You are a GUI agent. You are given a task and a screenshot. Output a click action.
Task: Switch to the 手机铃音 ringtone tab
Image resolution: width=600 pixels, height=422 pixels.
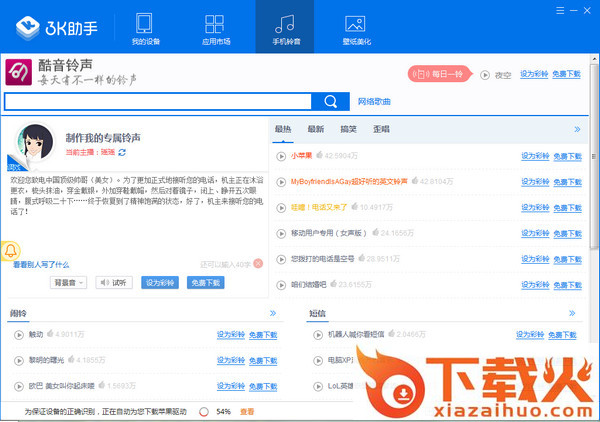[x=285, y=27]
